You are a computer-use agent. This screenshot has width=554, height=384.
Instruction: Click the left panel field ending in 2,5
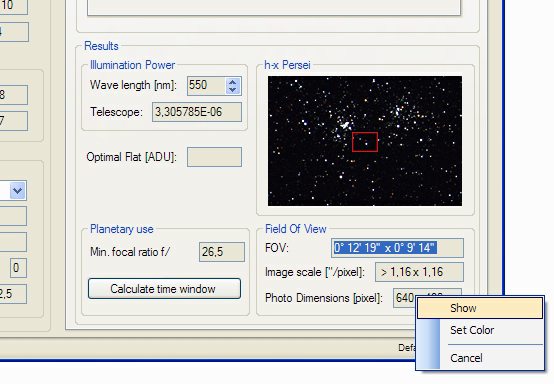12,294
